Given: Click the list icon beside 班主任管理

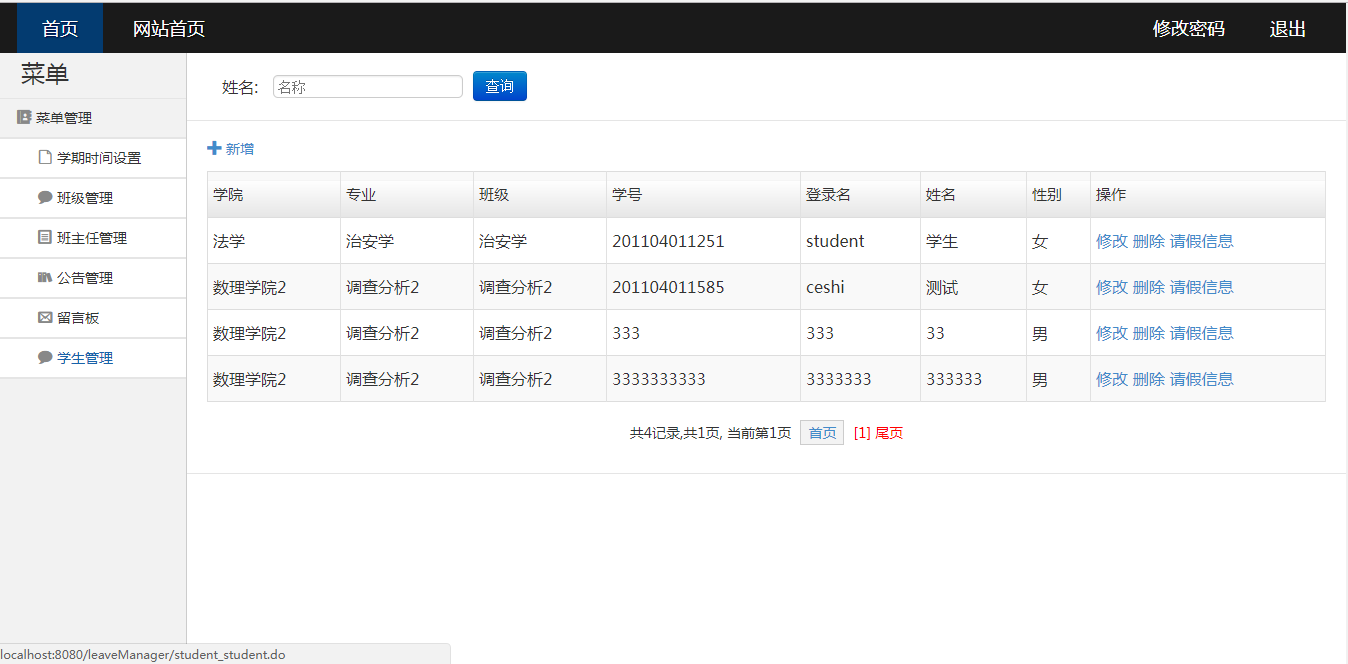Looking at the screenshot, I should 44,238.
